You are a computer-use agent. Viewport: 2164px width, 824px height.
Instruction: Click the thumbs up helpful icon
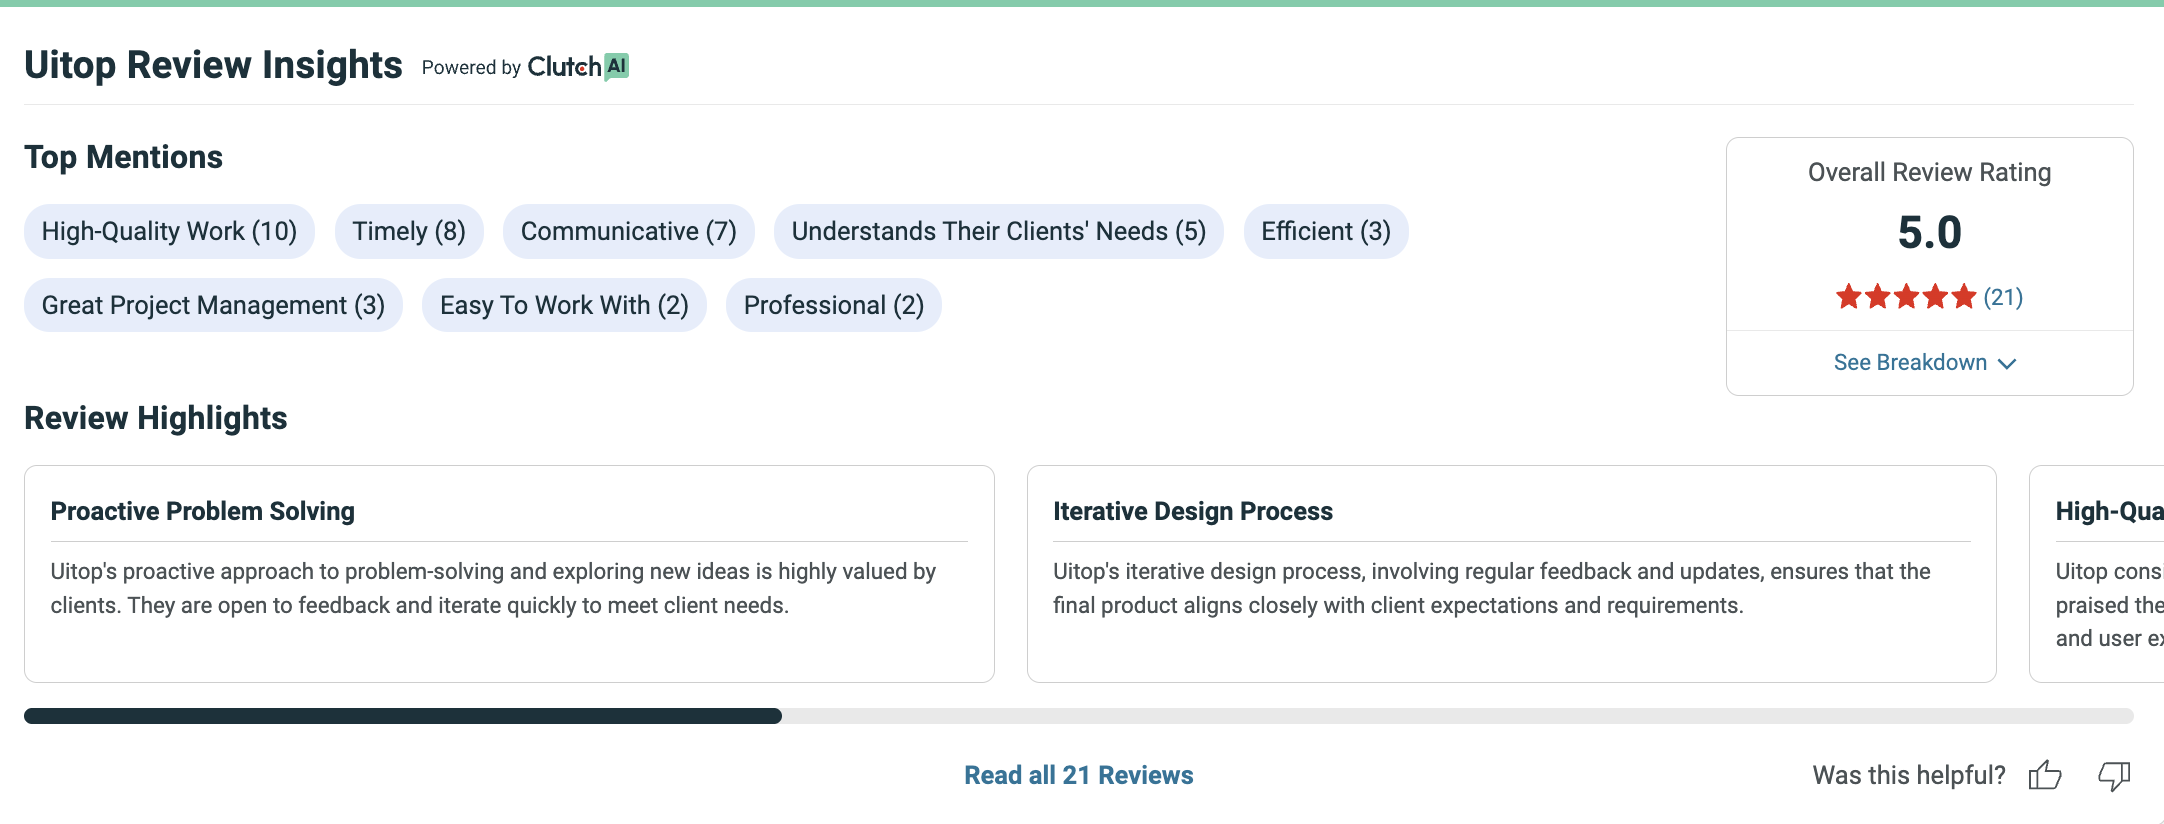(2045, 775)
